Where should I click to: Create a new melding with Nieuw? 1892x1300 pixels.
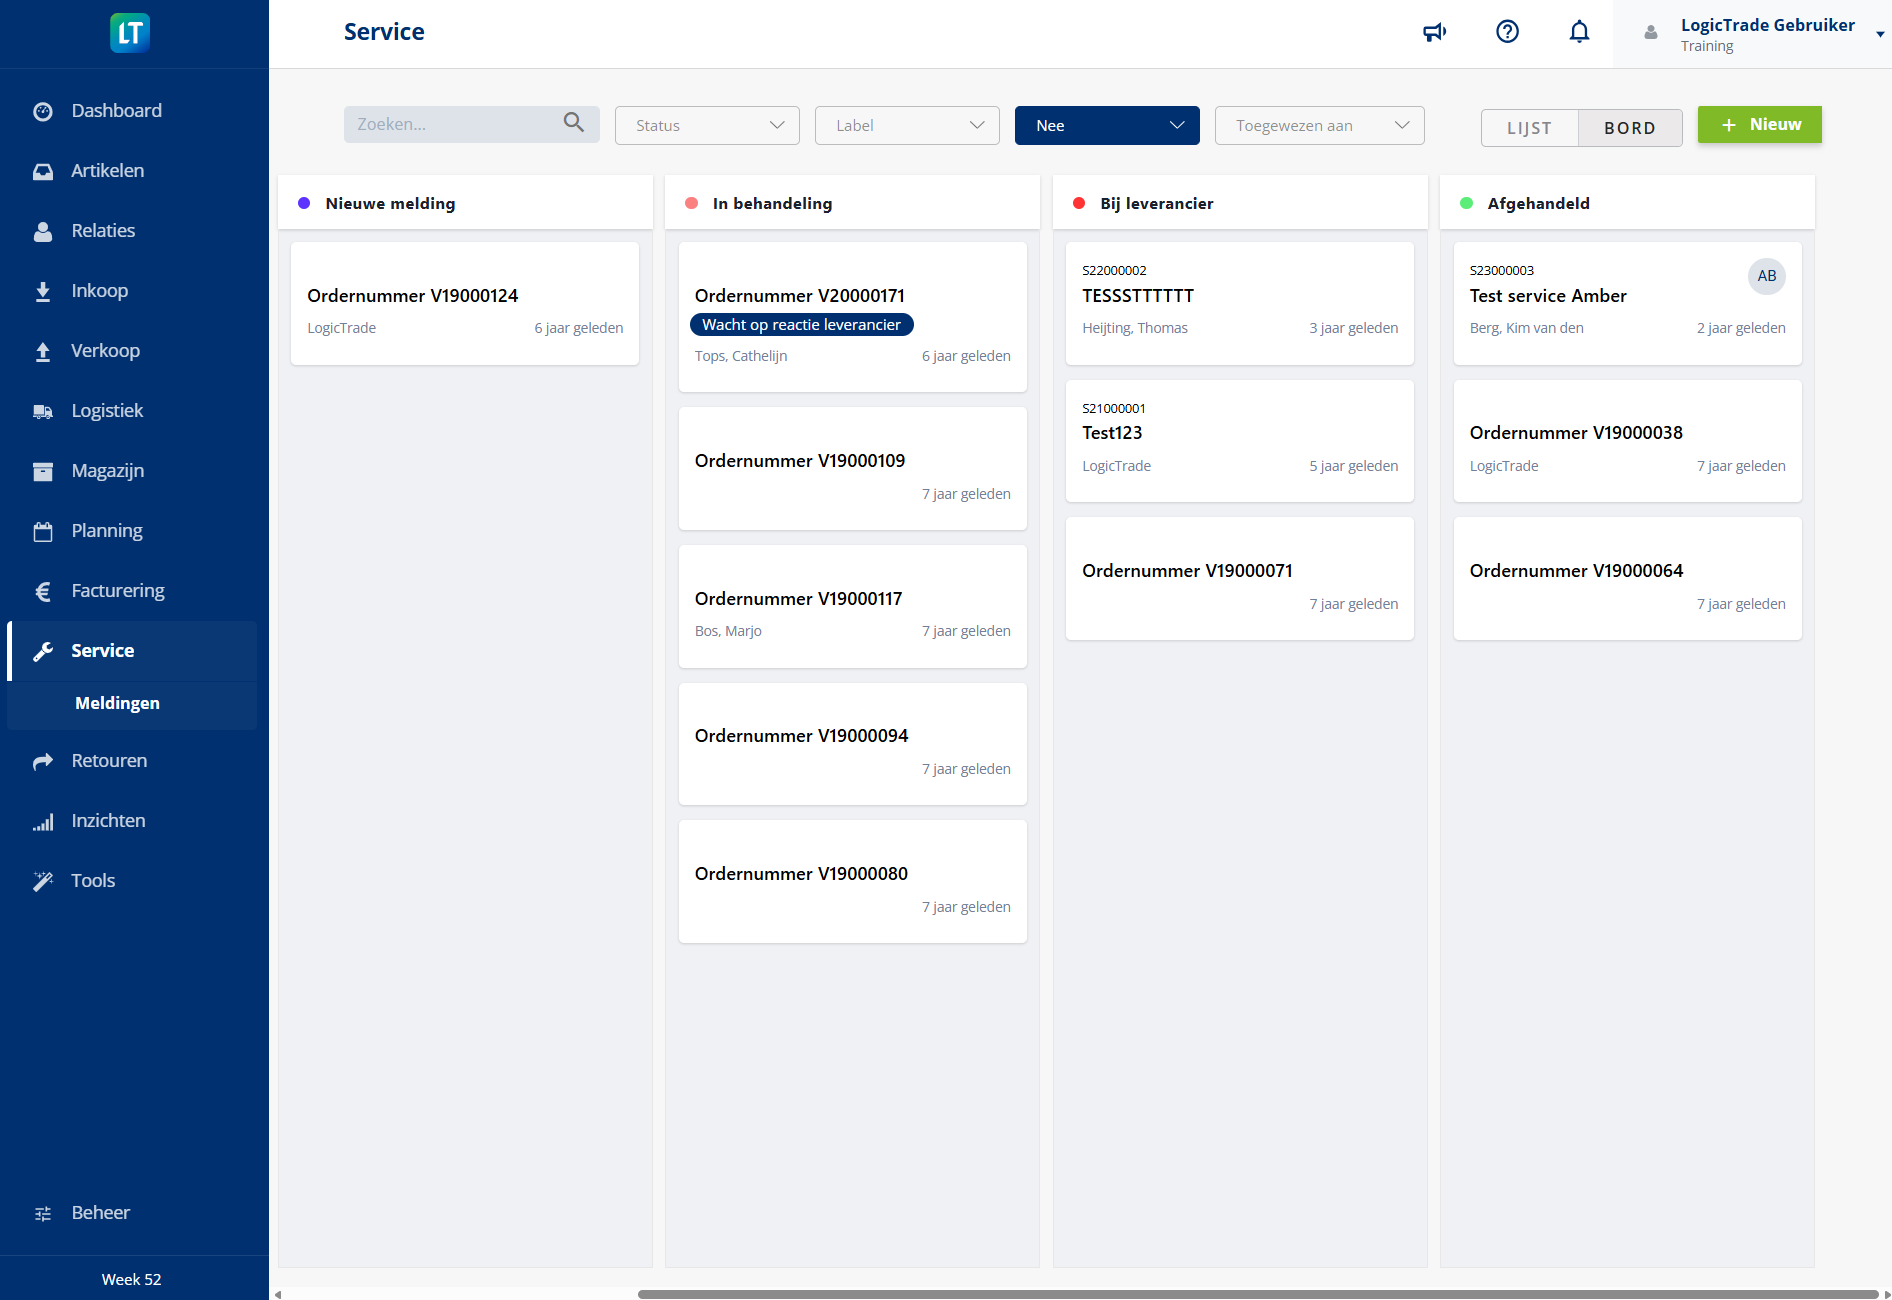tap(1759, 124)
